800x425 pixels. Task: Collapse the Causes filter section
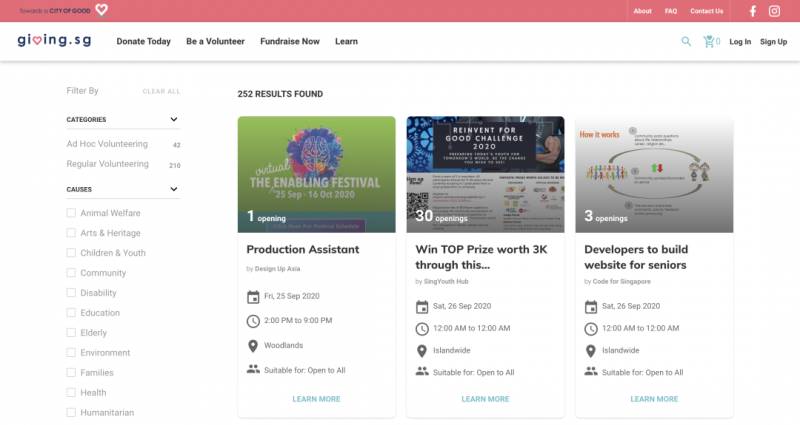tap(174, 189)
